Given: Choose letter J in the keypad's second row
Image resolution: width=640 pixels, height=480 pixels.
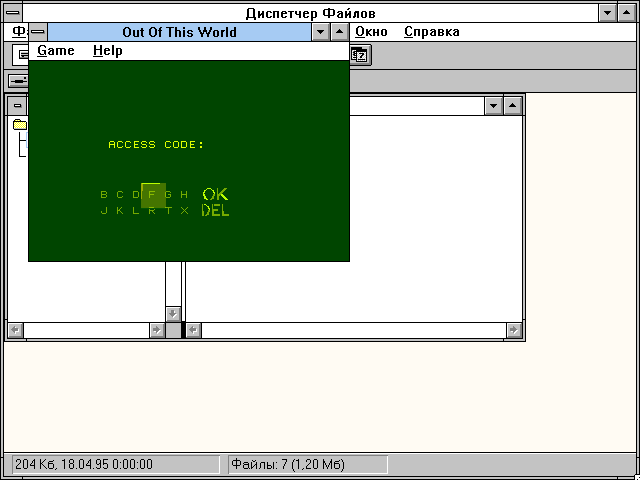Looking at the screenshot, I should (104, 211).
